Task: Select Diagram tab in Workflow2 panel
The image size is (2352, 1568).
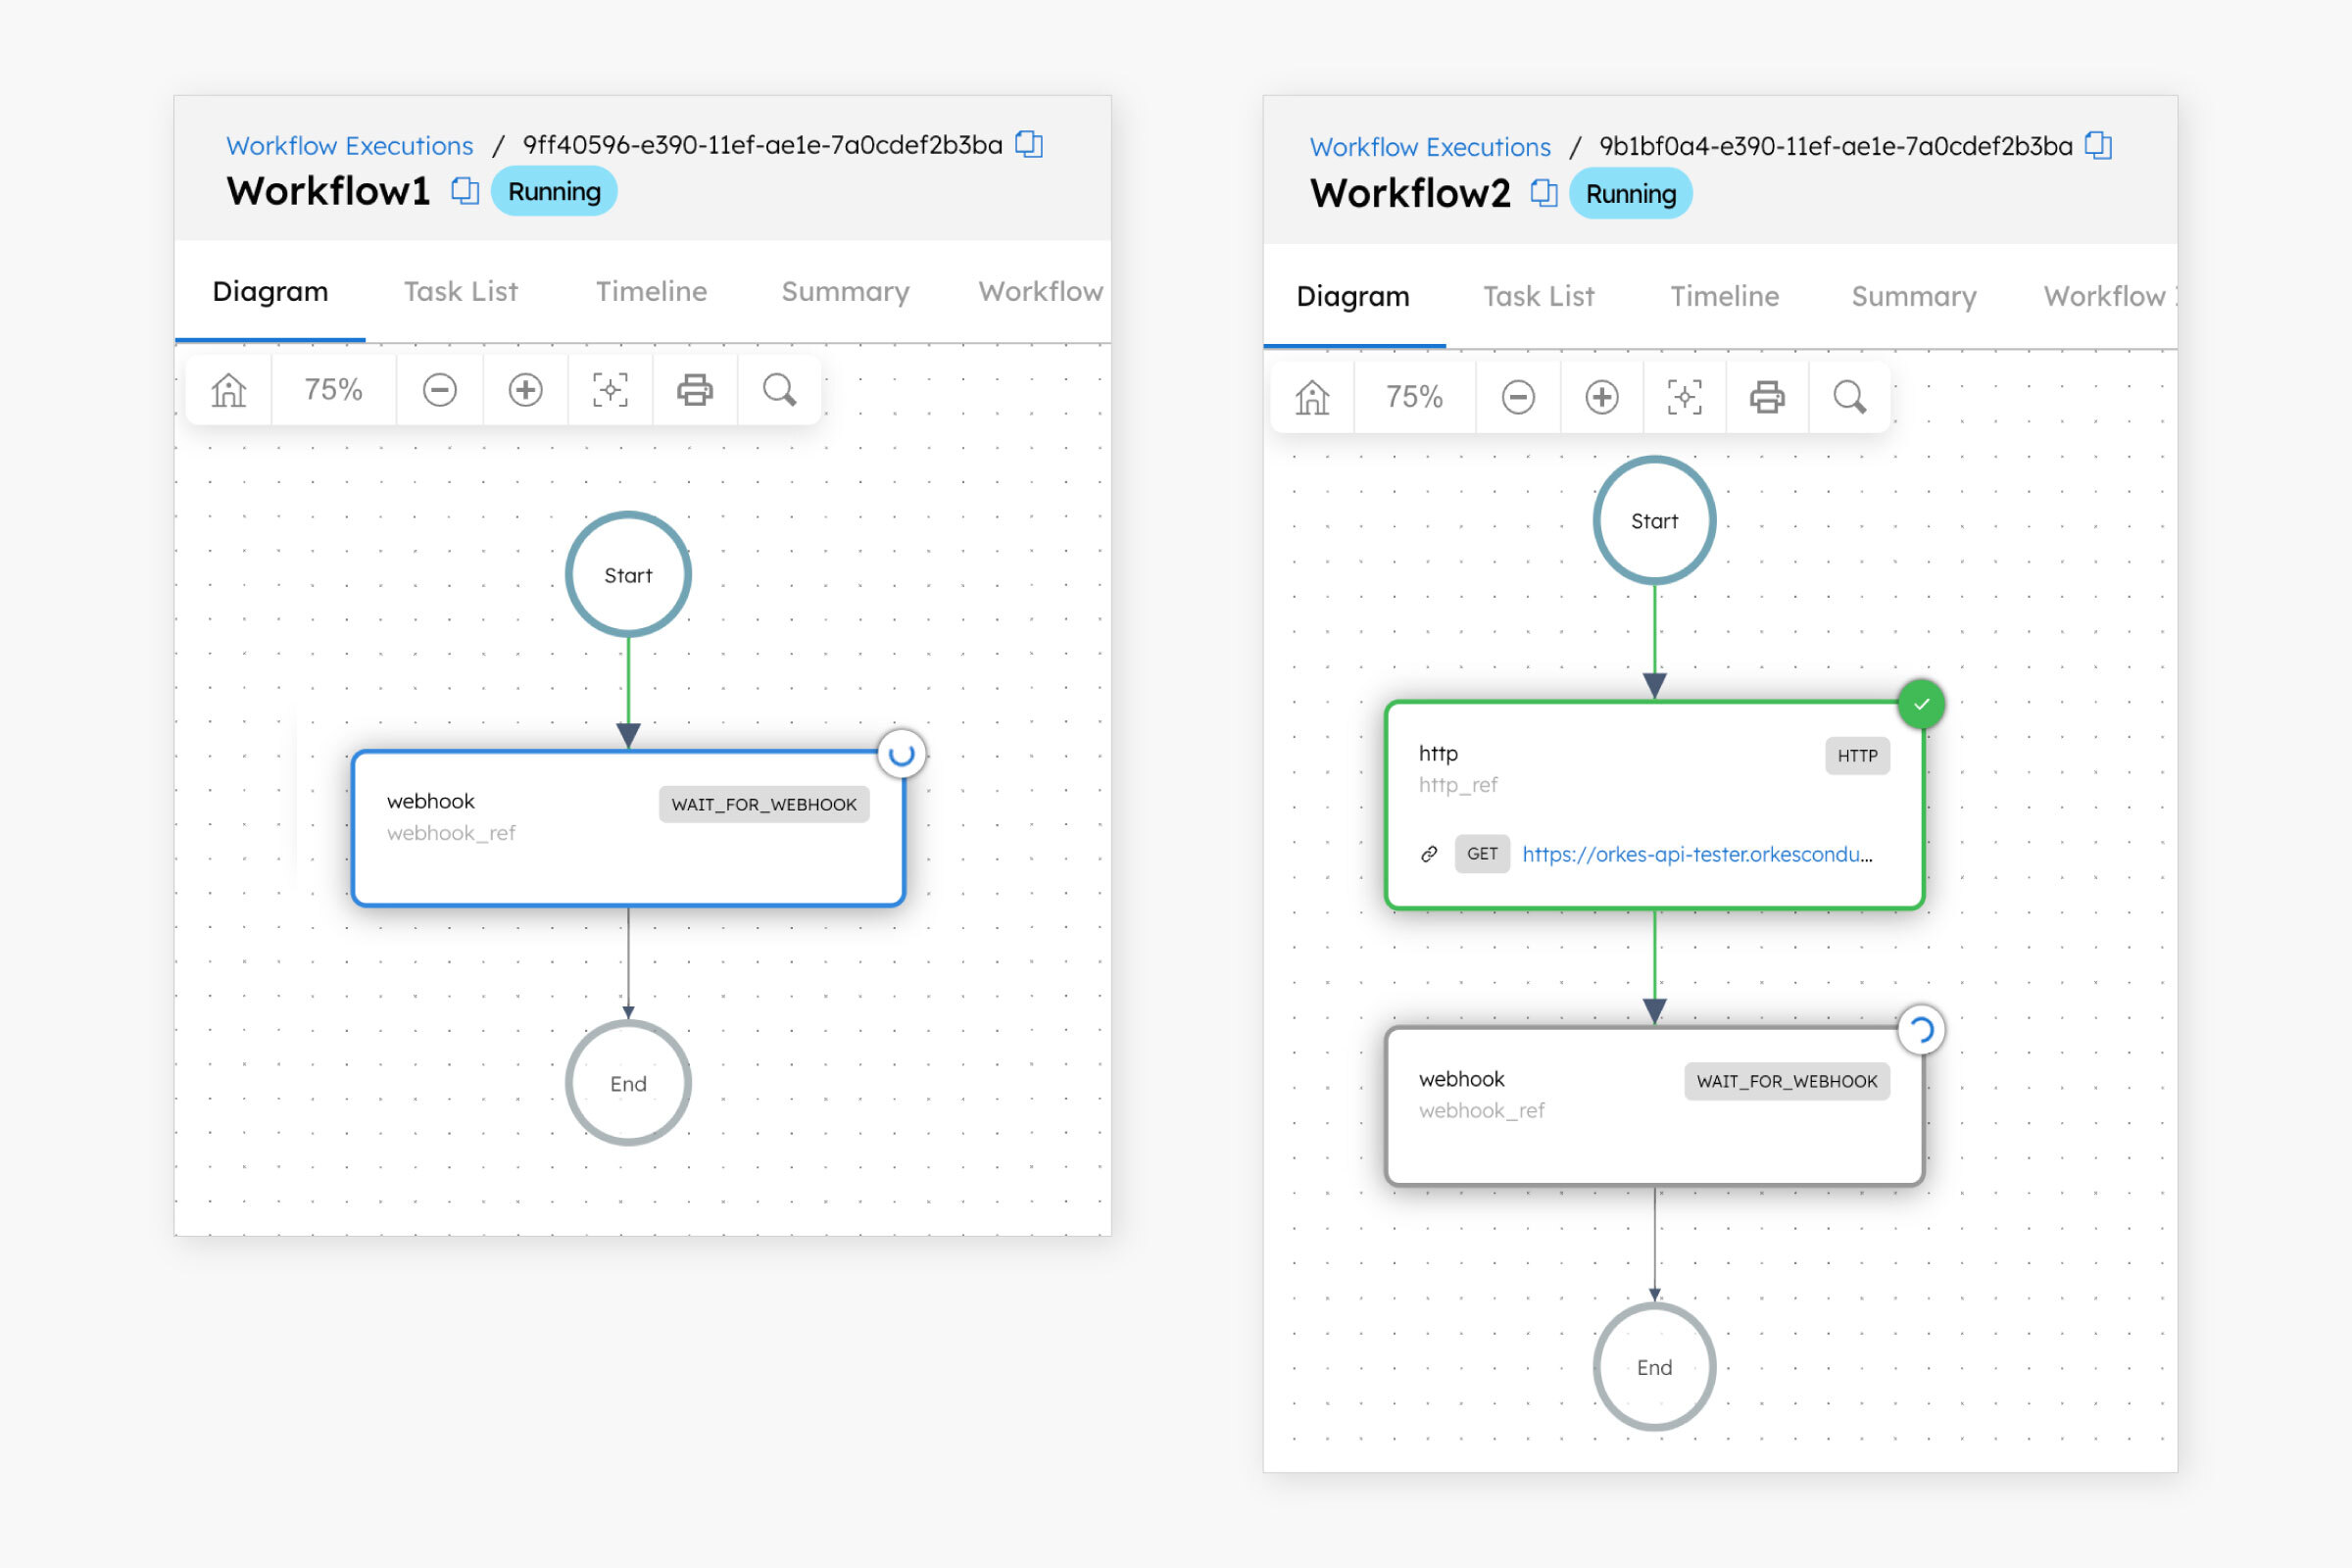Action: [x=1353, y=296]
